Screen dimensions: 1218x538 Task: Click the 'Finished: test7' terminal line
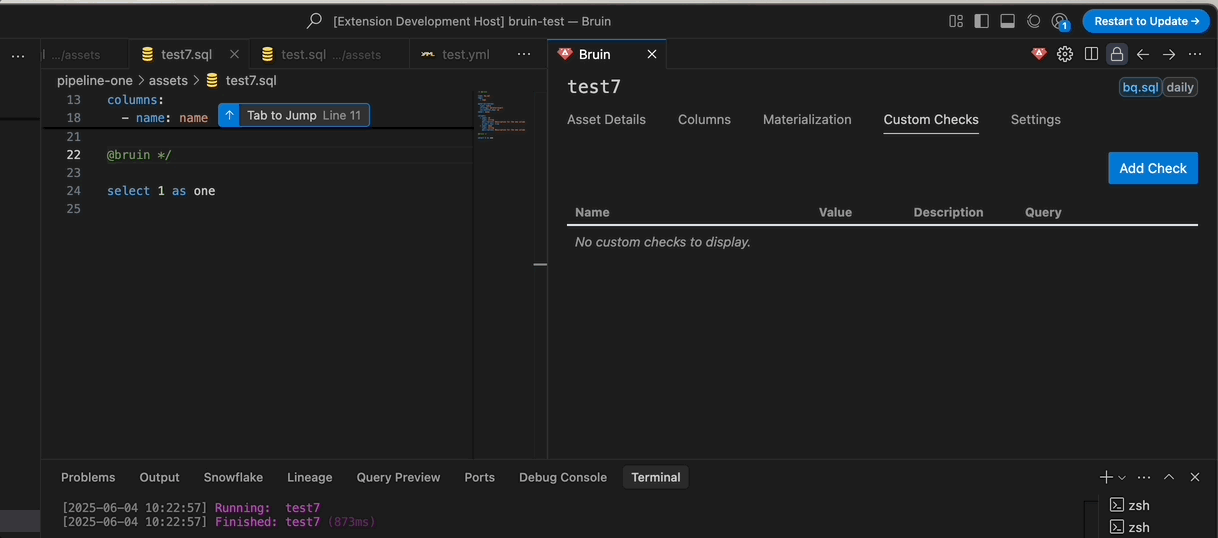pyautogui.click(x=218, y=522)
